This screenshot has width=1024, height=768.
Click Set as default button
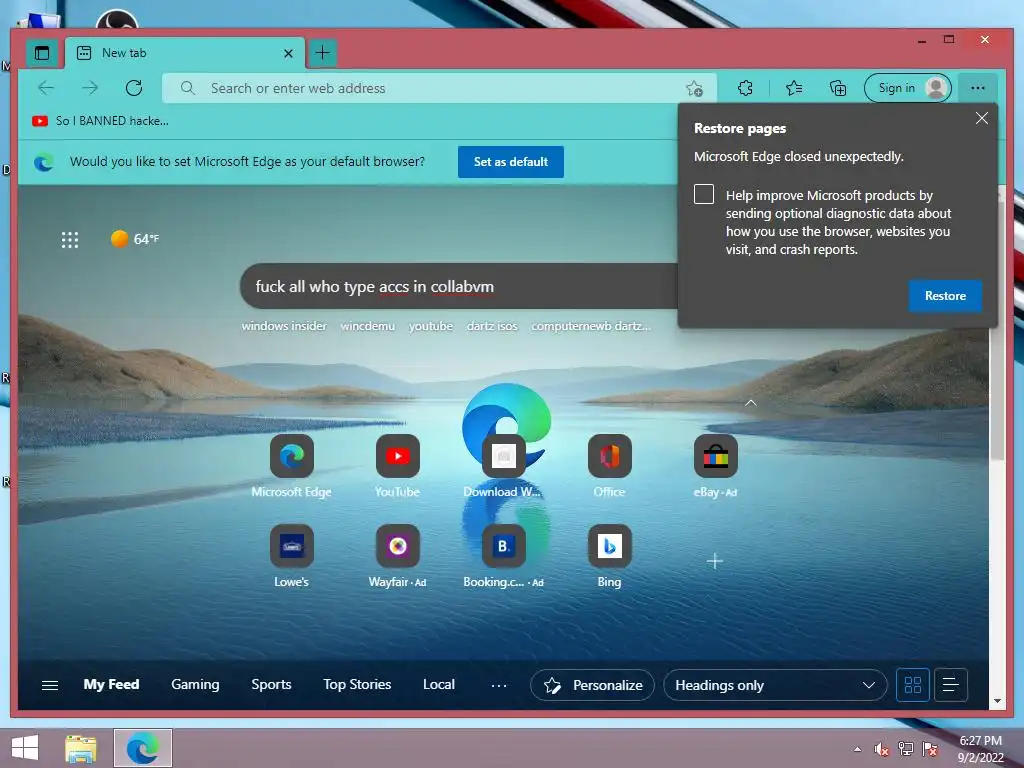pyautogui.click(x=511, y=162)
